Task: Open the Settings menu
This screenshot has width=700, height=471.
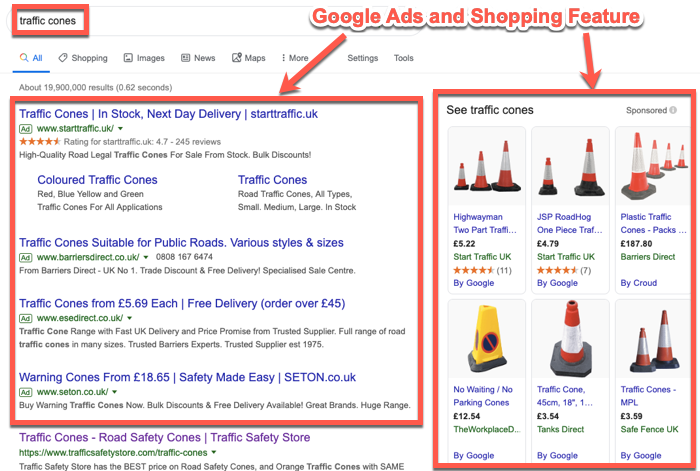Action: [x=362, y=58]
